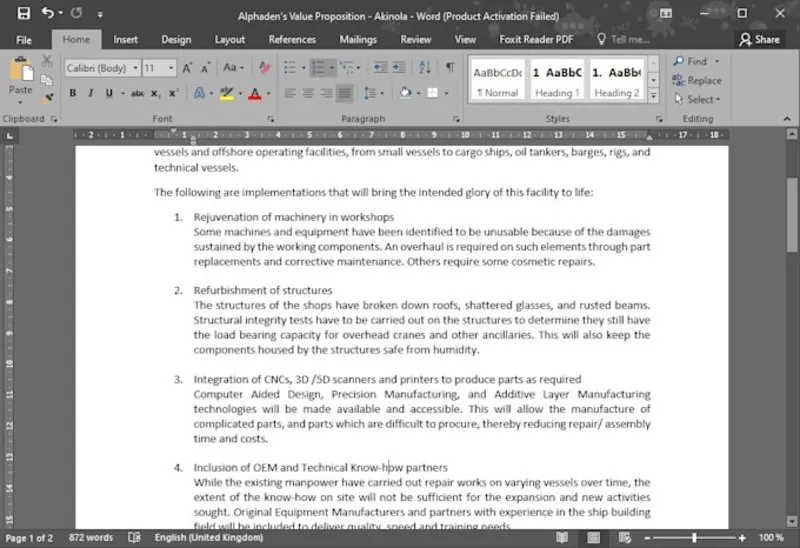Viewport: 800px width, 548px height.
Task: Click the Save icon in title bar
Action: [x=23, y=13]
